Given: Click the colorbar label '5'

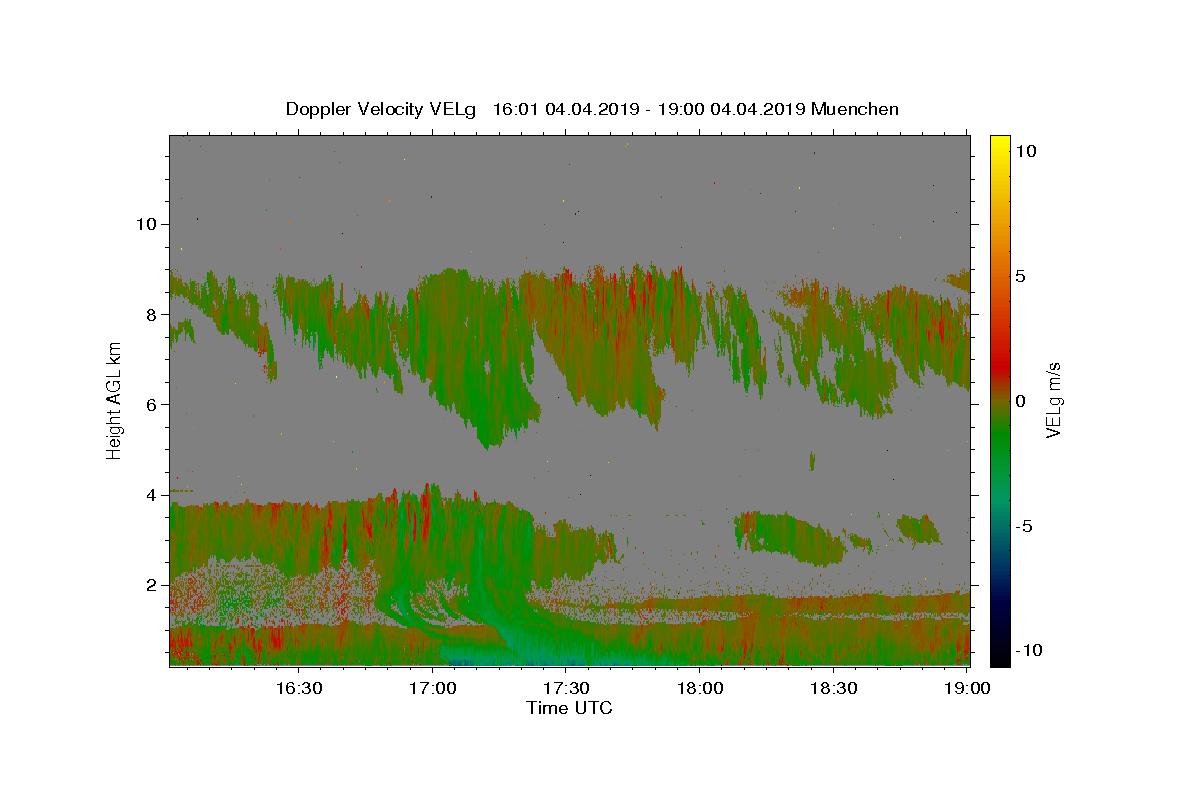Looking at the screenshot, I should [1020, 276].
